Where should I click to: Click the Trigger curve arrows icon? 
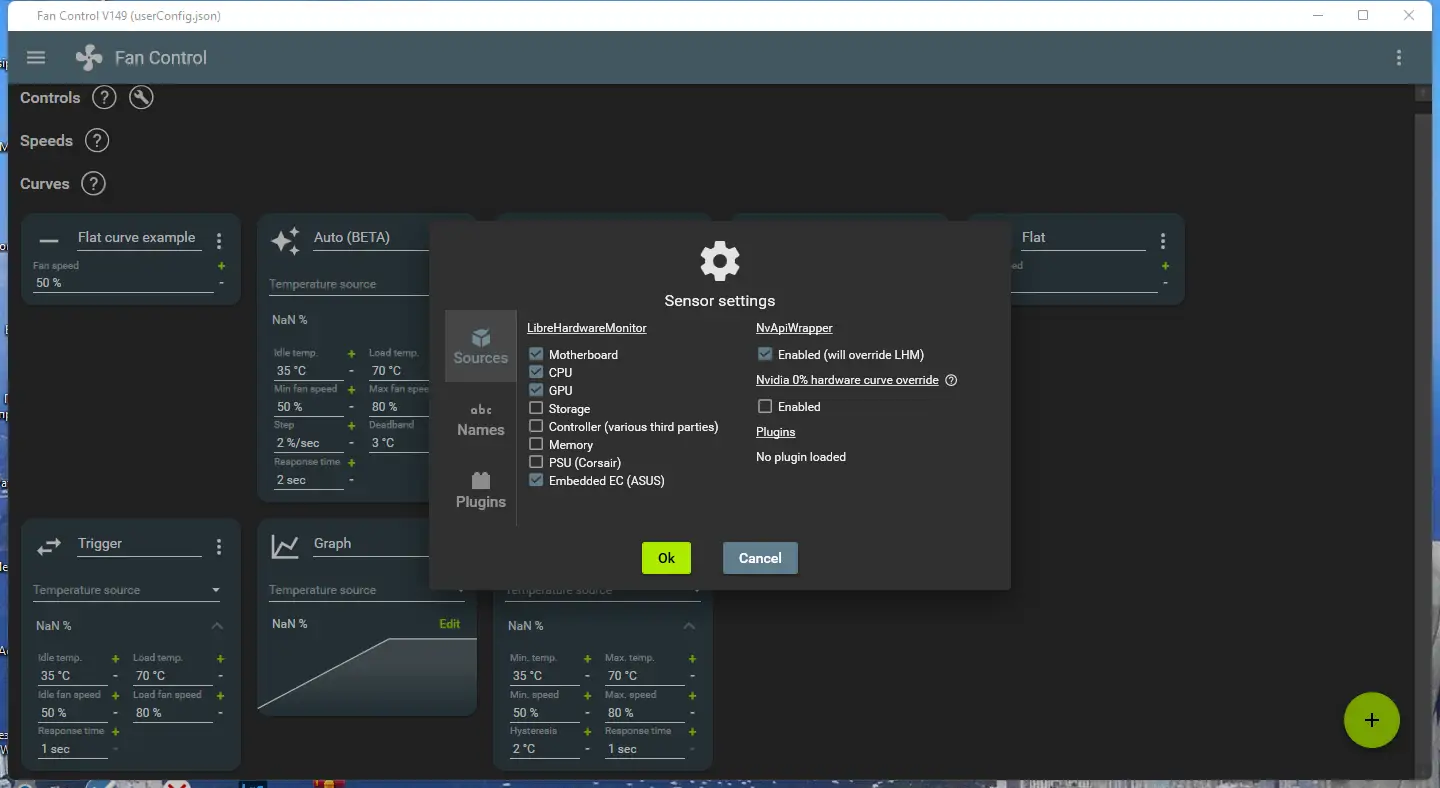(x=49, y=546)
